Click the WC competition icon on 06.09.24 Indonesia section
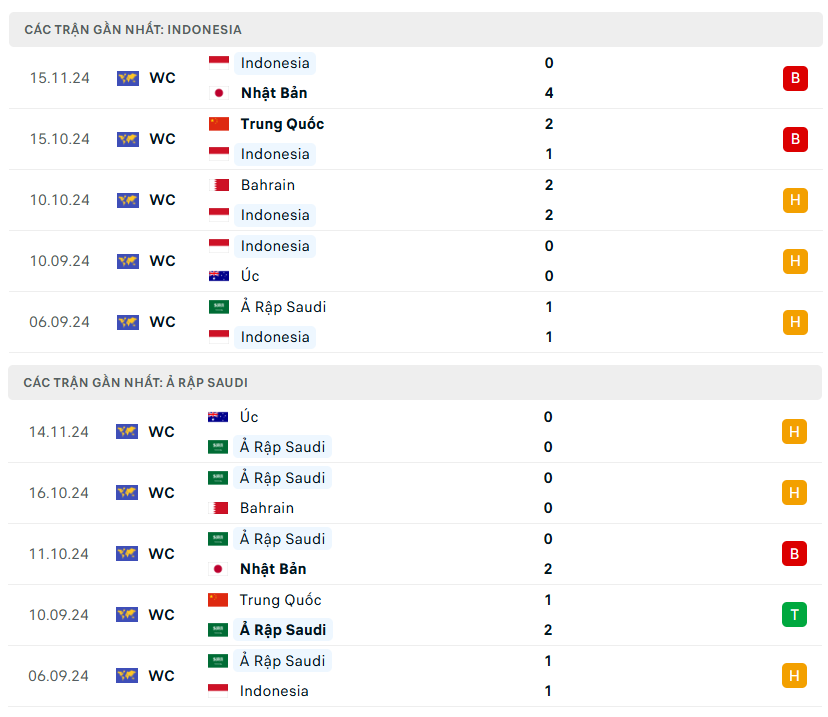Screen dimensions: 828x717 coord(128,322)
